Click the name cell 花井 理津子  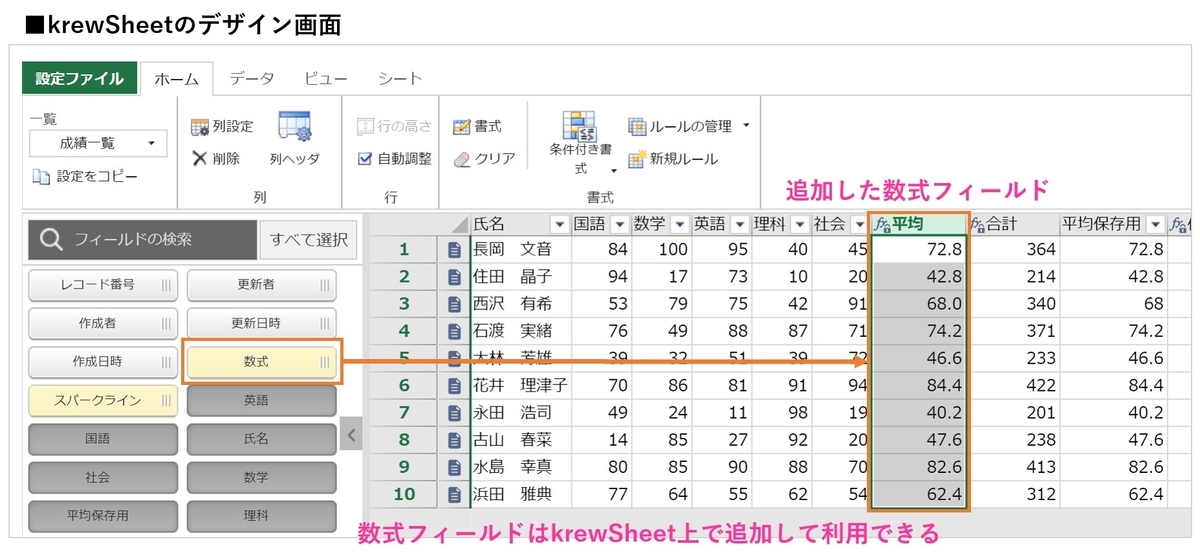520,385
